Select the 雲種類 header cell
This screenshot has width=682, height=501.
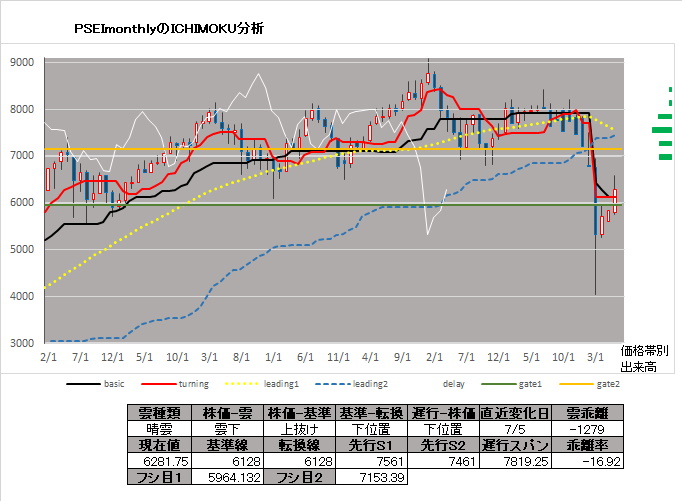tap(160, 413)
